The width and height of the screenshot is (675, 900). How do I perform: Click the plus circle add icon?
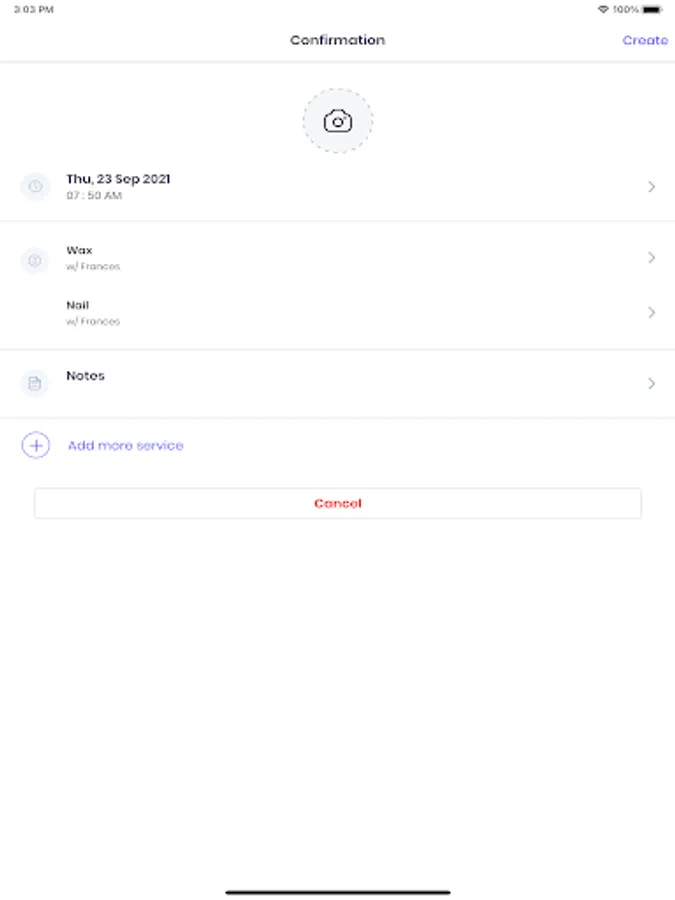point(35,446)
